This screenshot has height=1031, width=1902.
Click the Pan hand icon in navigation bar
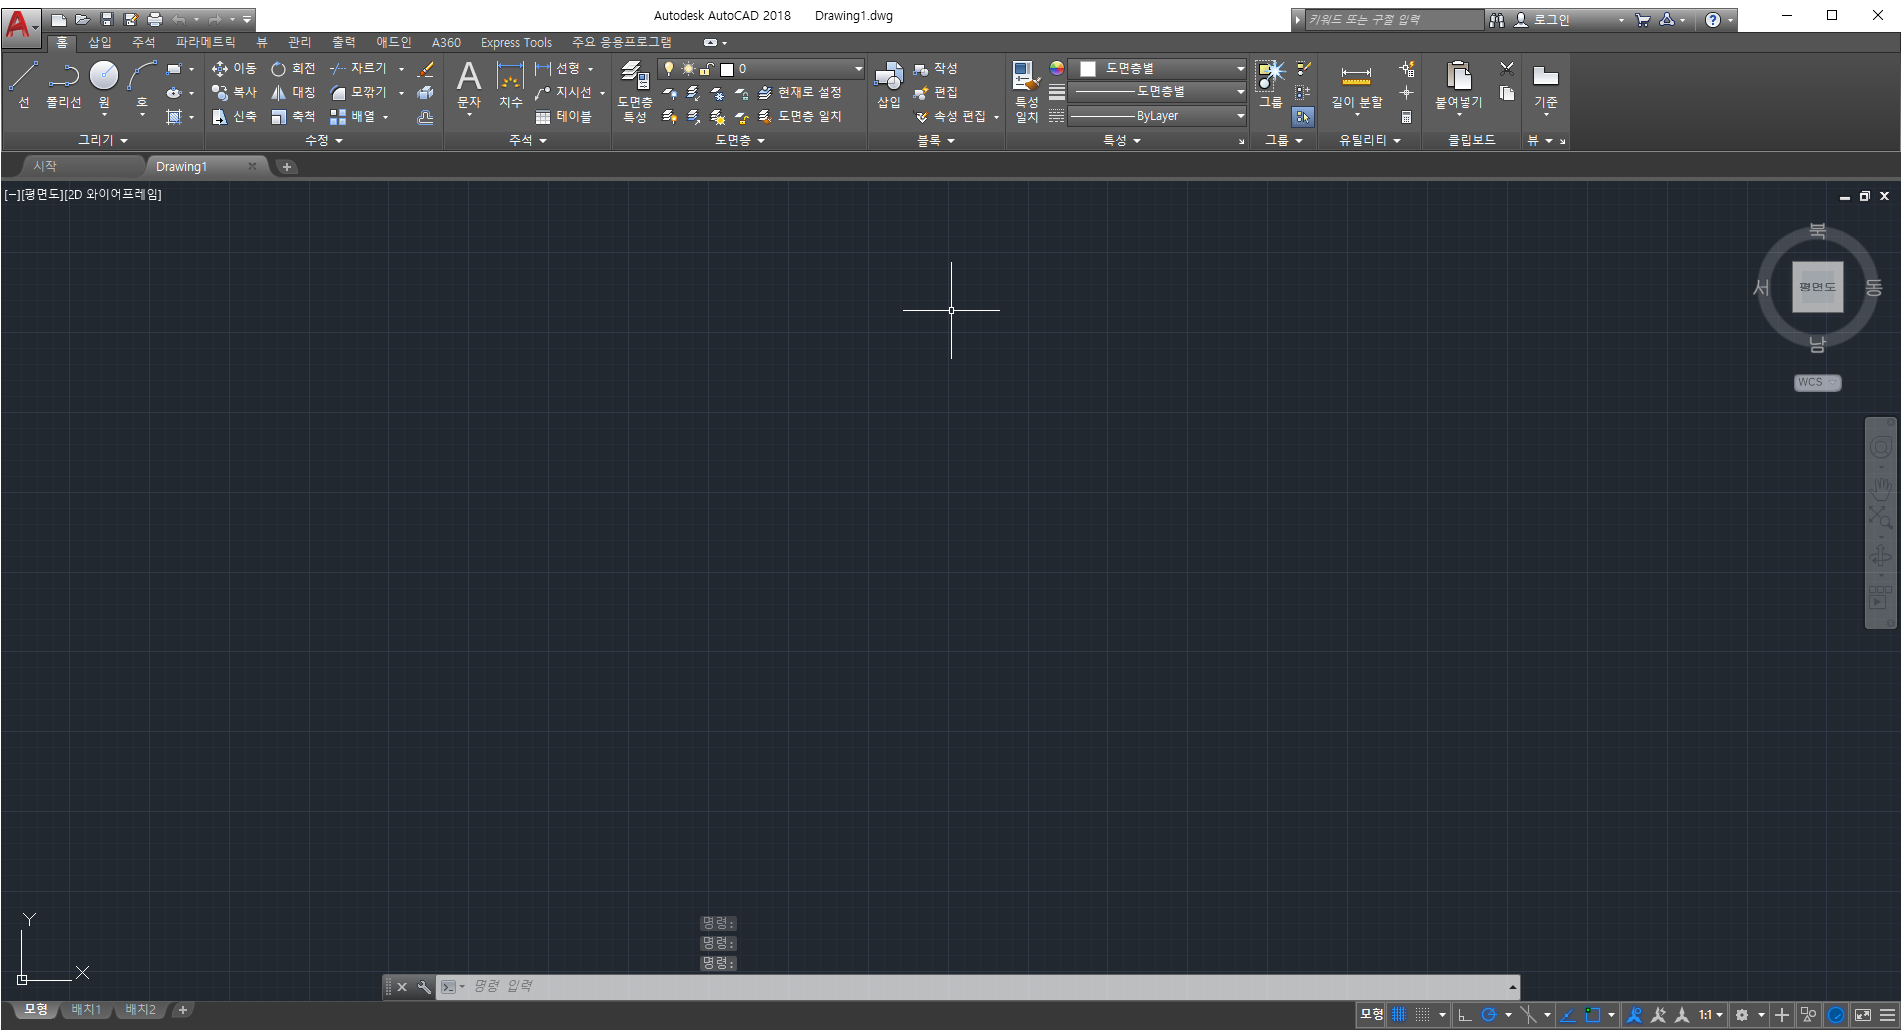tap(1881, 489)
